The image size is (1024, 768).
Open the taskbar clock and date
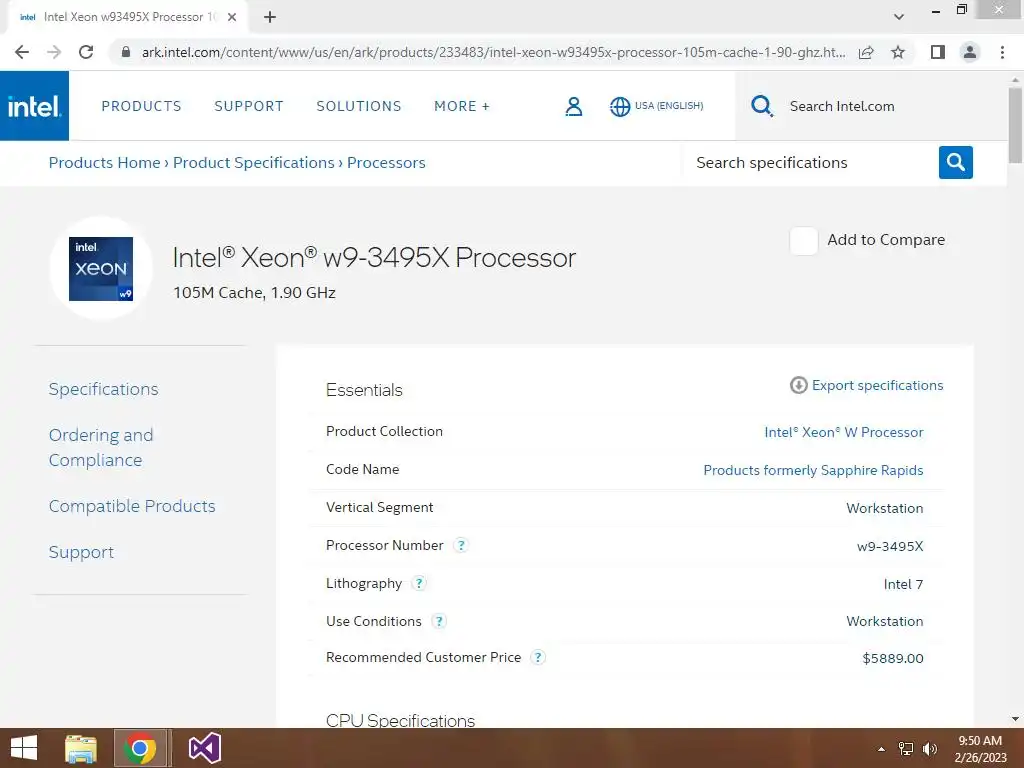[980, 749]
